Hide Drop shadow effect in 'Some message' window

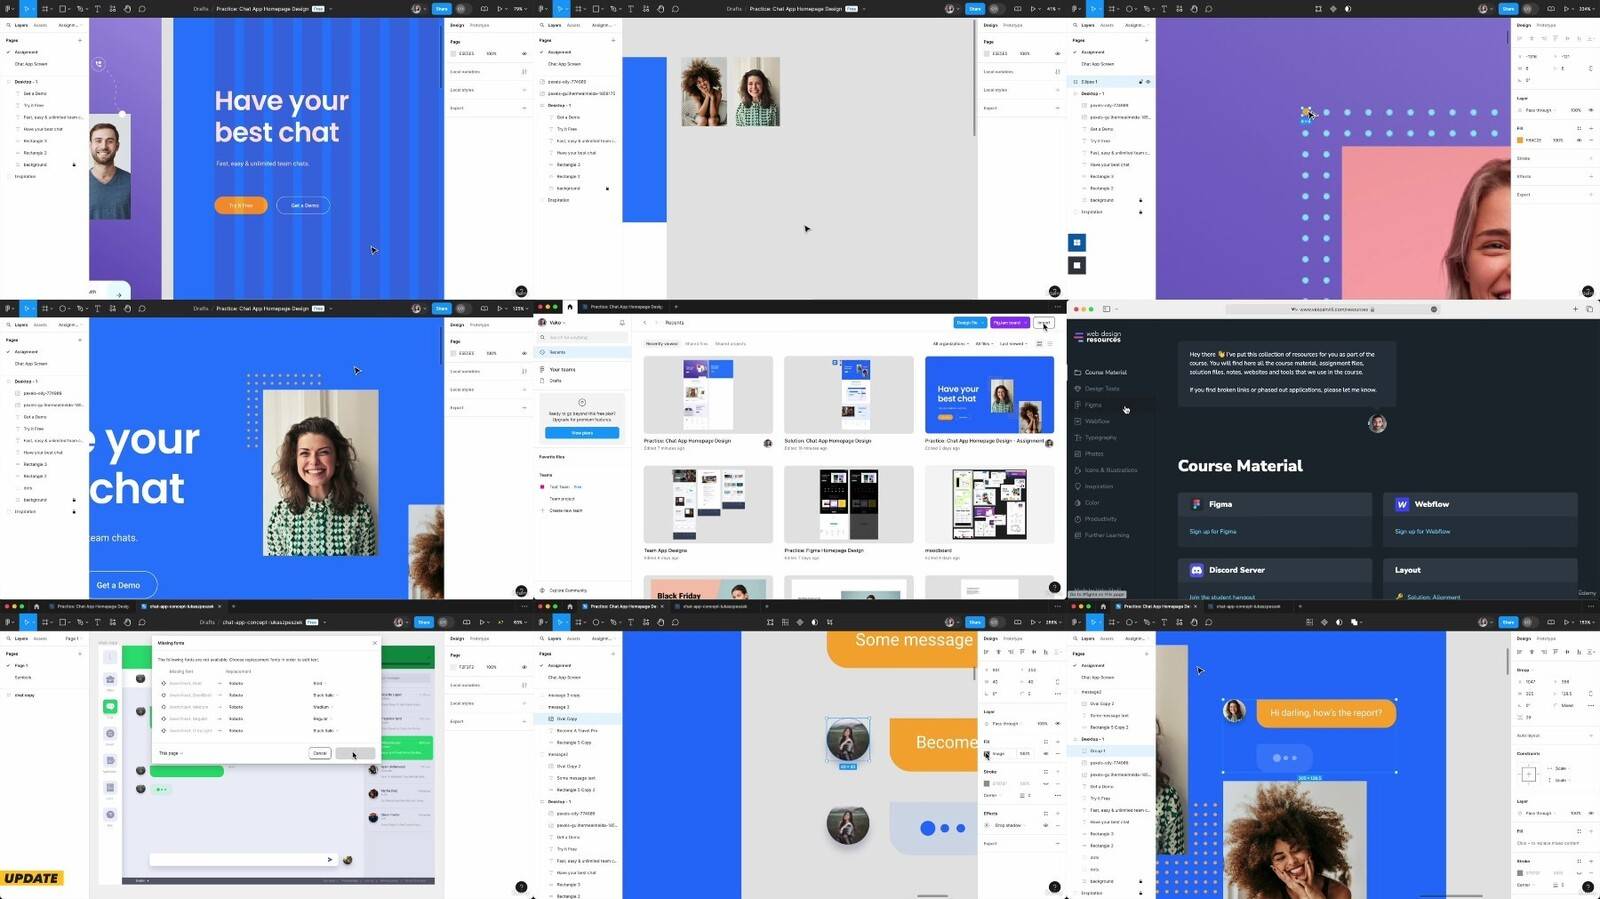[x=1046, y=825]
